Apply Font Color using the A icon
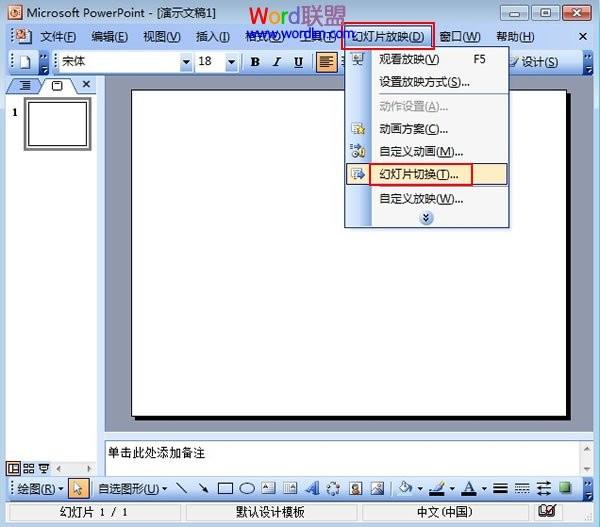 coord(469,488)
